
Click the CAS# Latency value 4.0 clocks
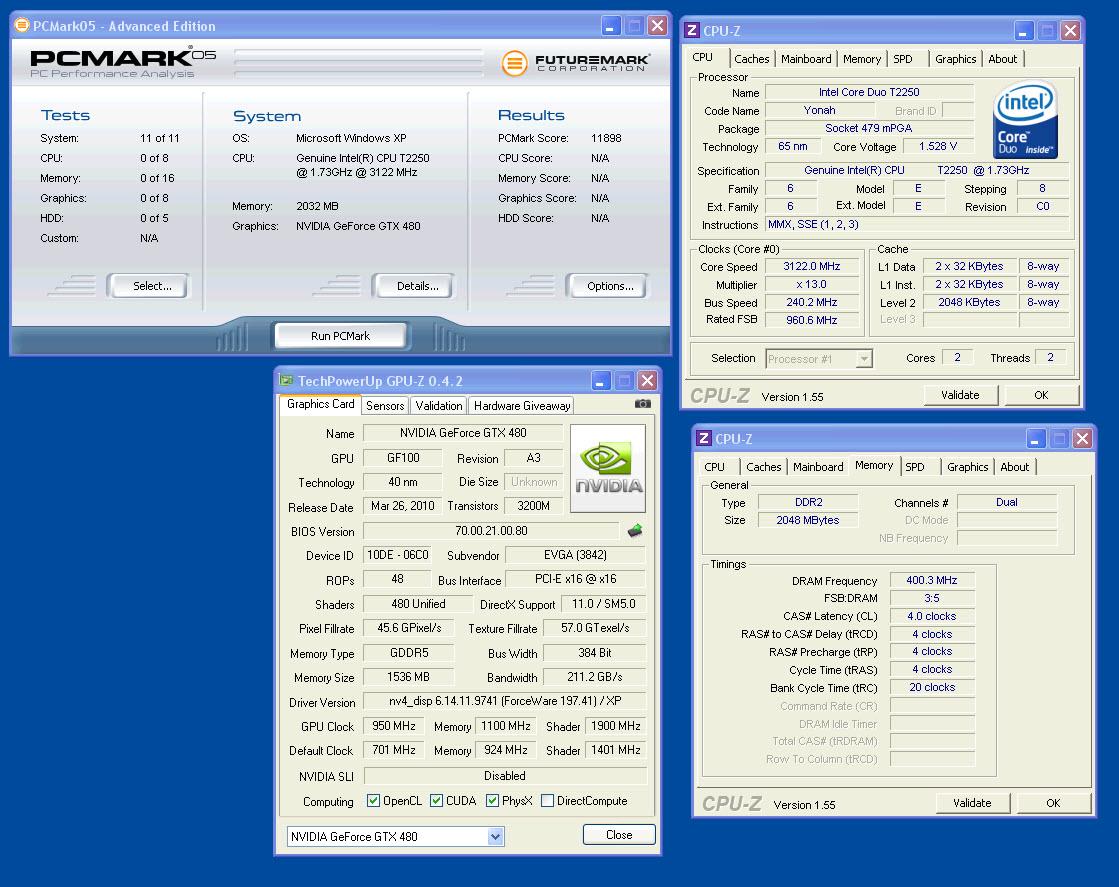[931, 616]
